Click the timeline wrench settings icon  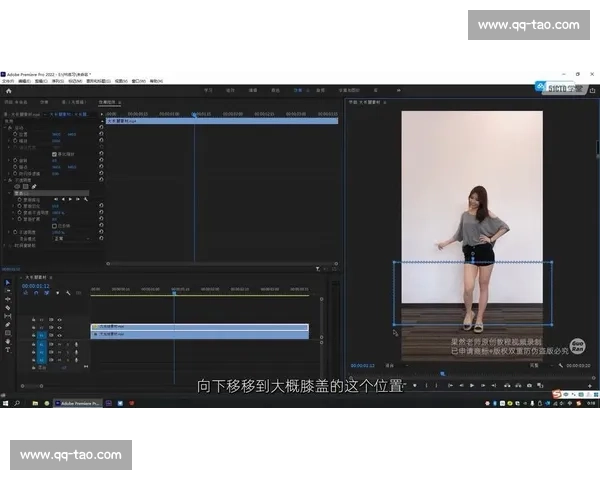coord(68,293)
